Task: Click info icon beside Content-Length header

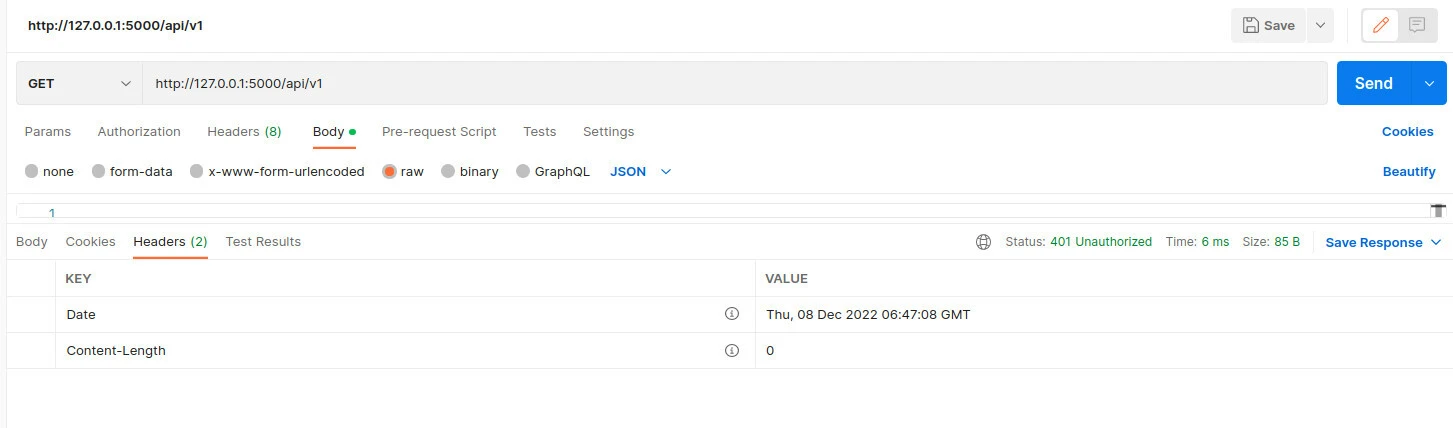Action: (731, 351)
